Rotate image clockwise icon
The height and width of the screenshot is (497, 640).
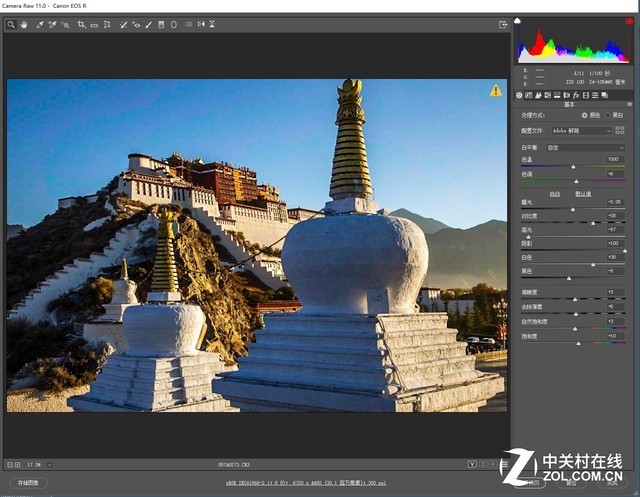tap(212, 24)
